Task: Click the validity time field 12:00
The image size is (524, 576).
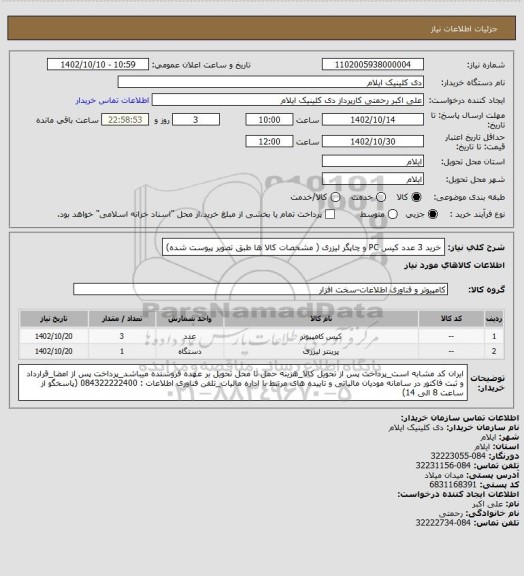Action: (269, 141)
